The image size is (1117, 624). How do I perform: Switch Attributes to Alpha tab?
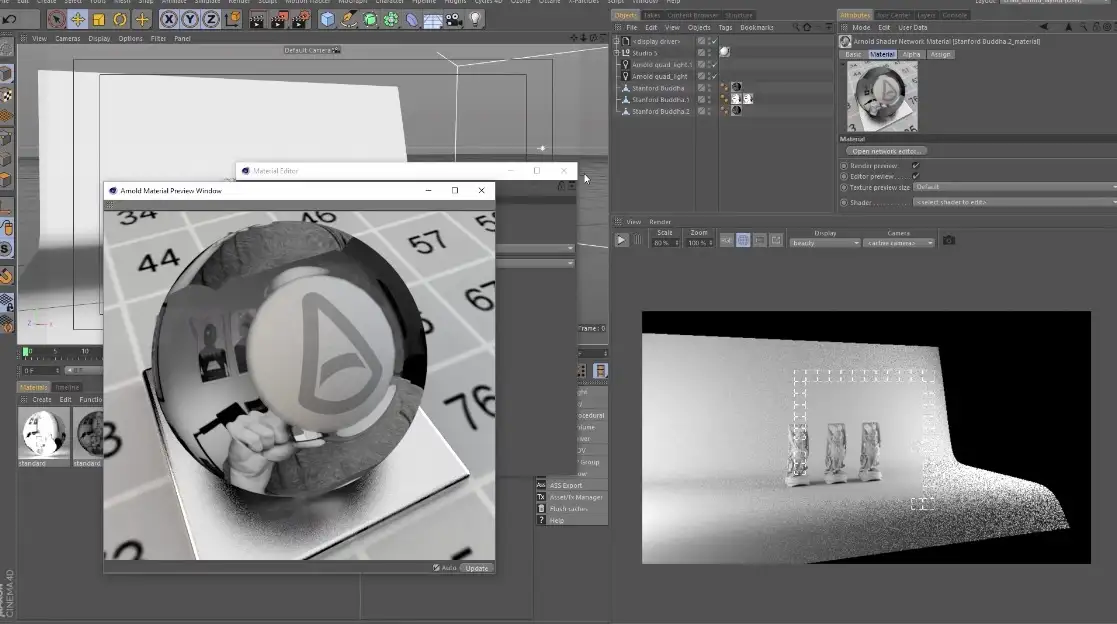coord(911,54)
